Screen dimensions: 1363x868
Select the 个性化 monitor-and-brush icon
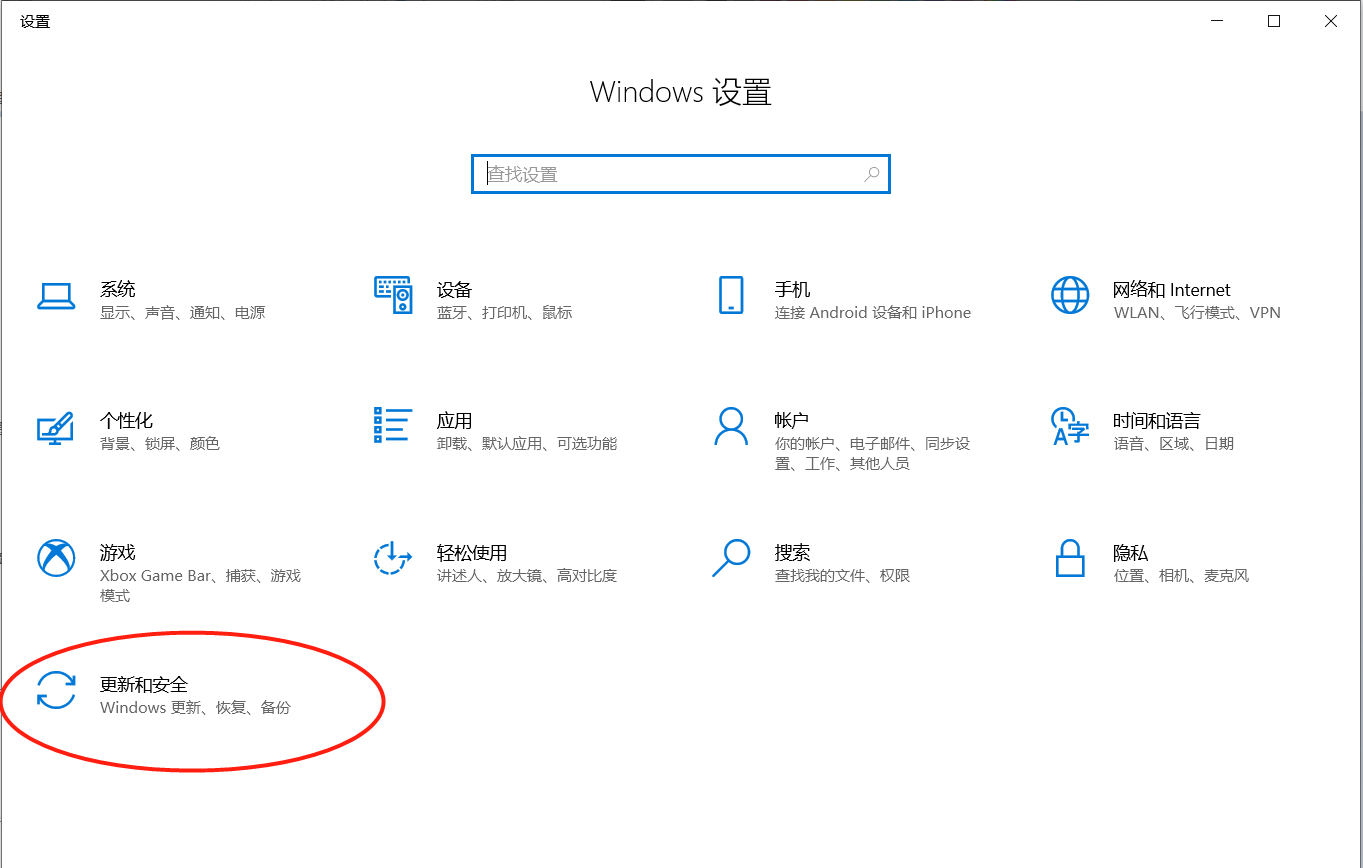57,428
